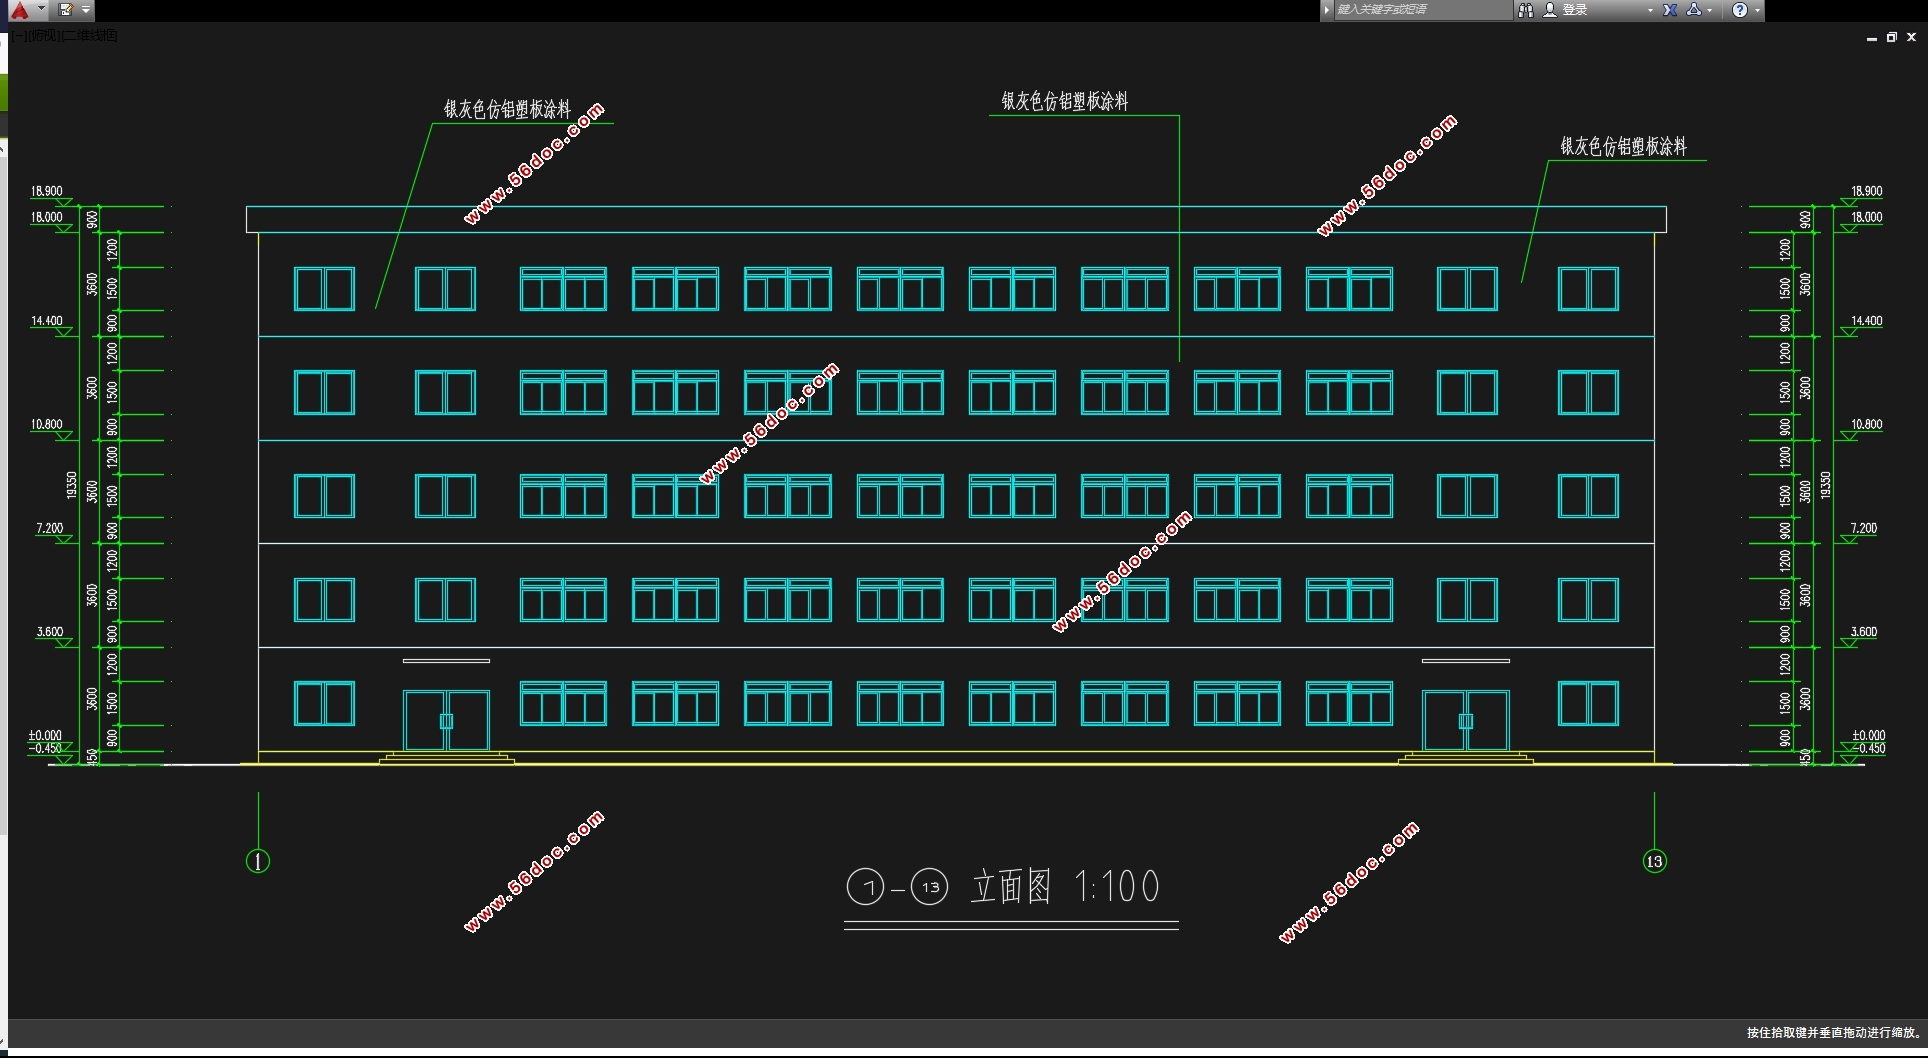The height and width of the screenshot is (1058, 1928).
Task: Select the green axis bubble 13
Action: click(1655, 861)
